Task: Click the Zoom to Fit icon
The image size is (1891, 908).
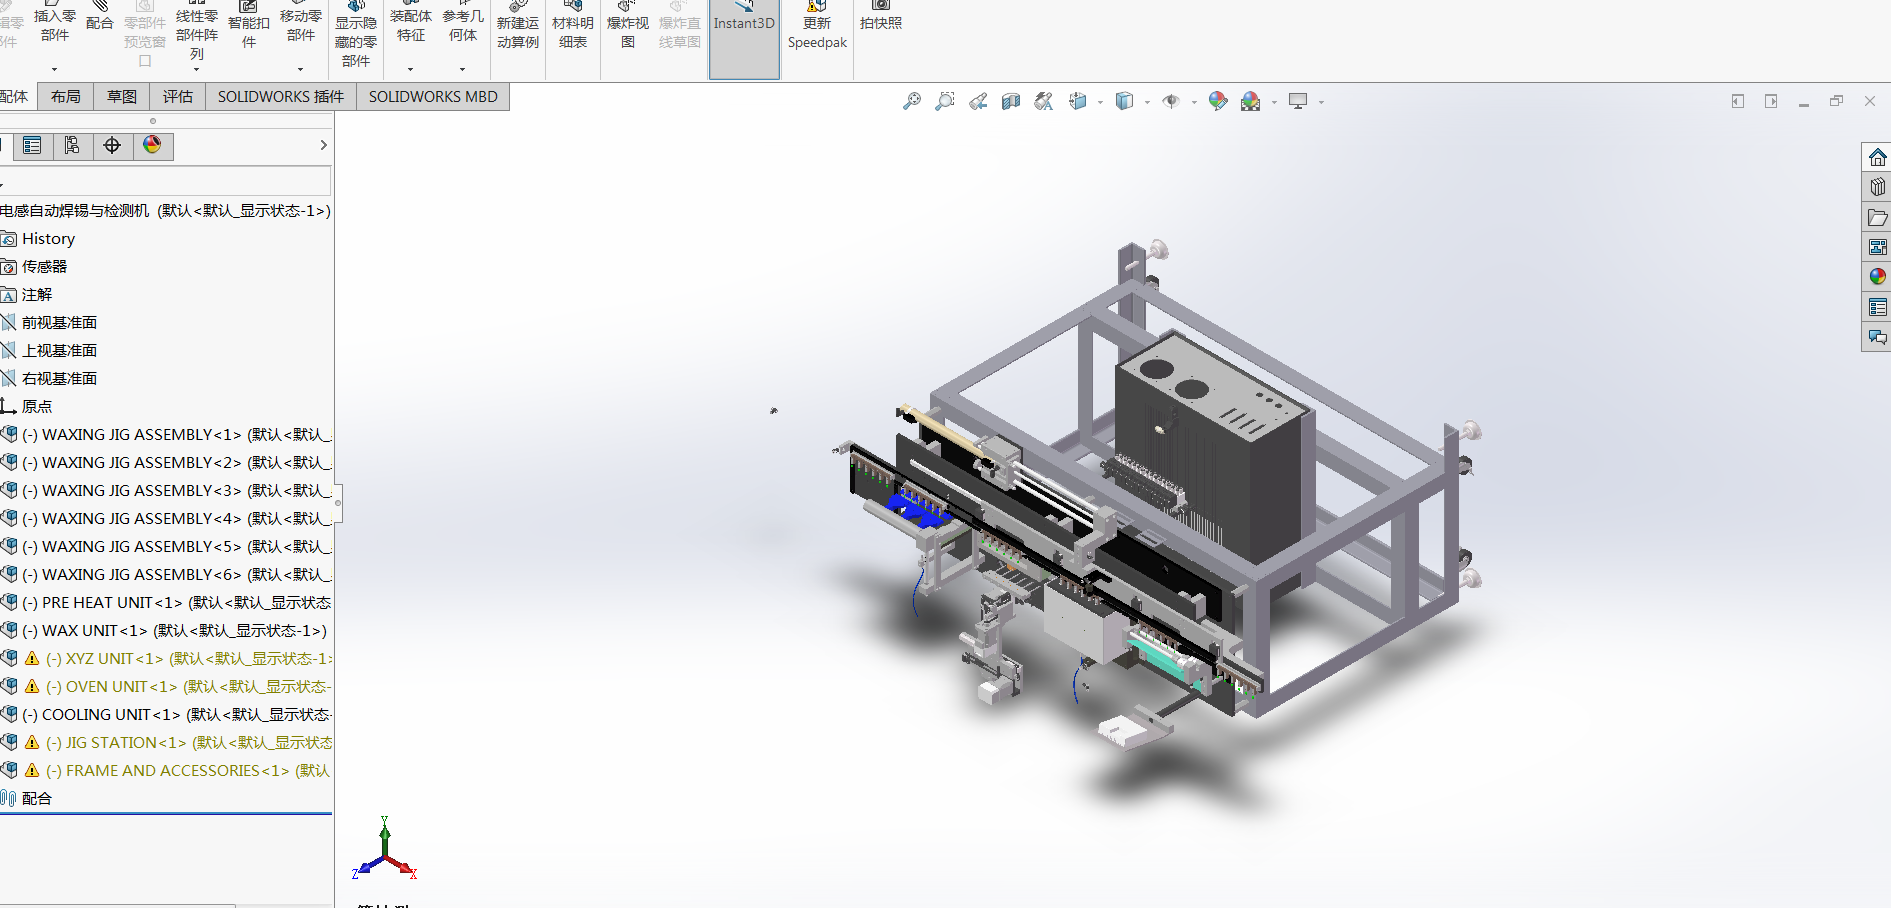Action: tap(911, 101)
